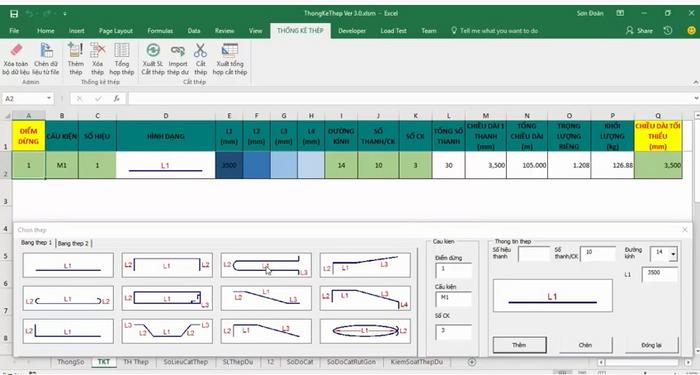Select closed stirrup shape with L3

(x=167, y=298)
